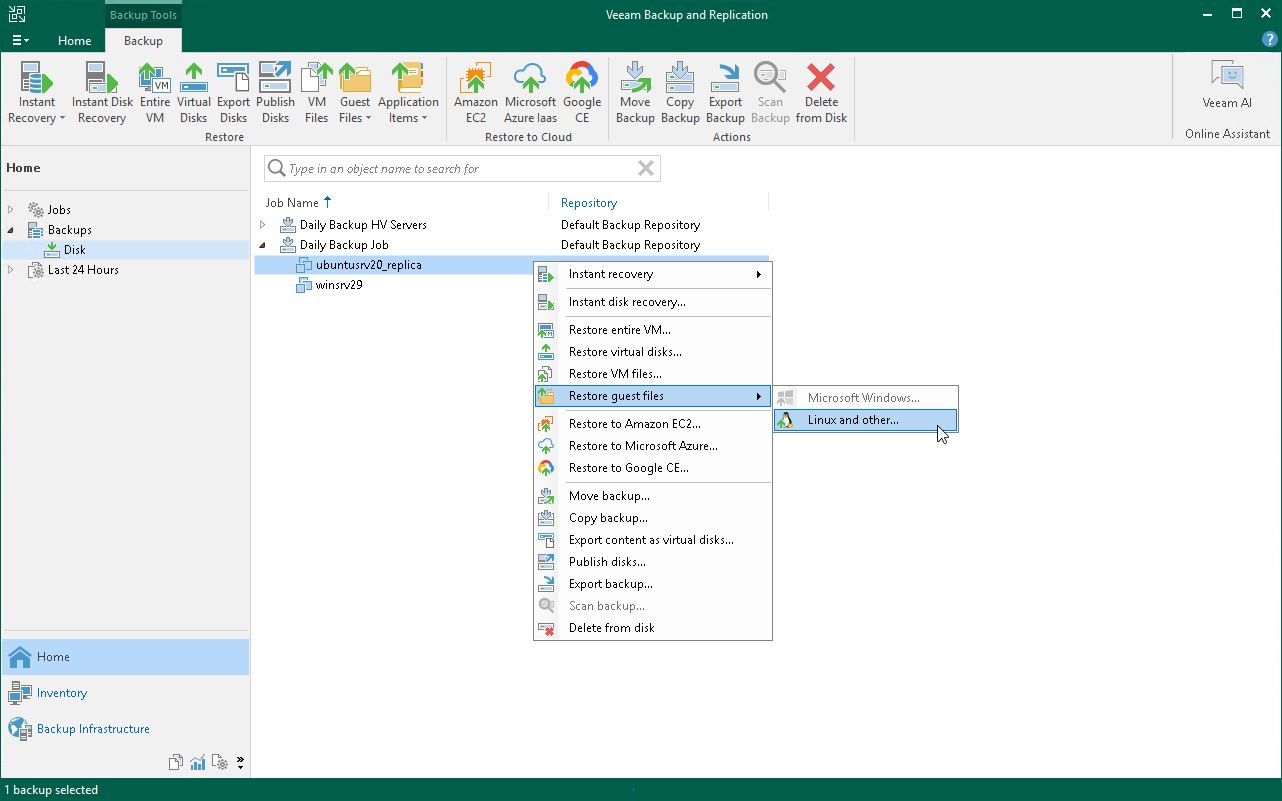Open the Guest Files ribbon dropdown
The image size is (1282, 801).
pos(355,93)
